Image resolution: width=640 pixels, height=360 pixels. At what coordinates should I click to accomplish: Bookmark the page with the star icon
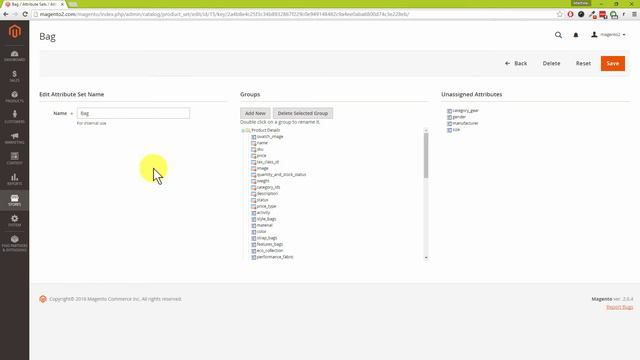tap(560, 14)
